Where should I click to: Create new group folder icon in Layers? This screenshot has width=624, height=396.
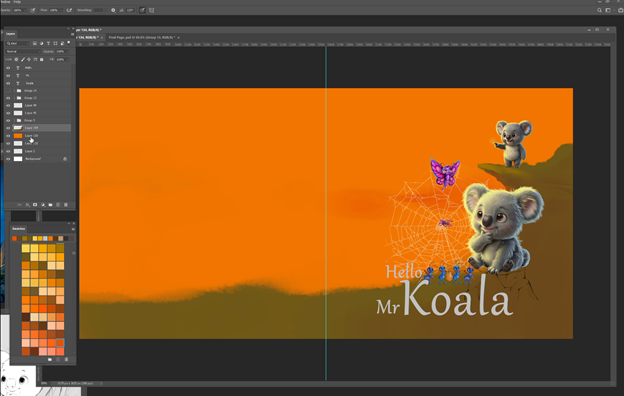point(51,205)
